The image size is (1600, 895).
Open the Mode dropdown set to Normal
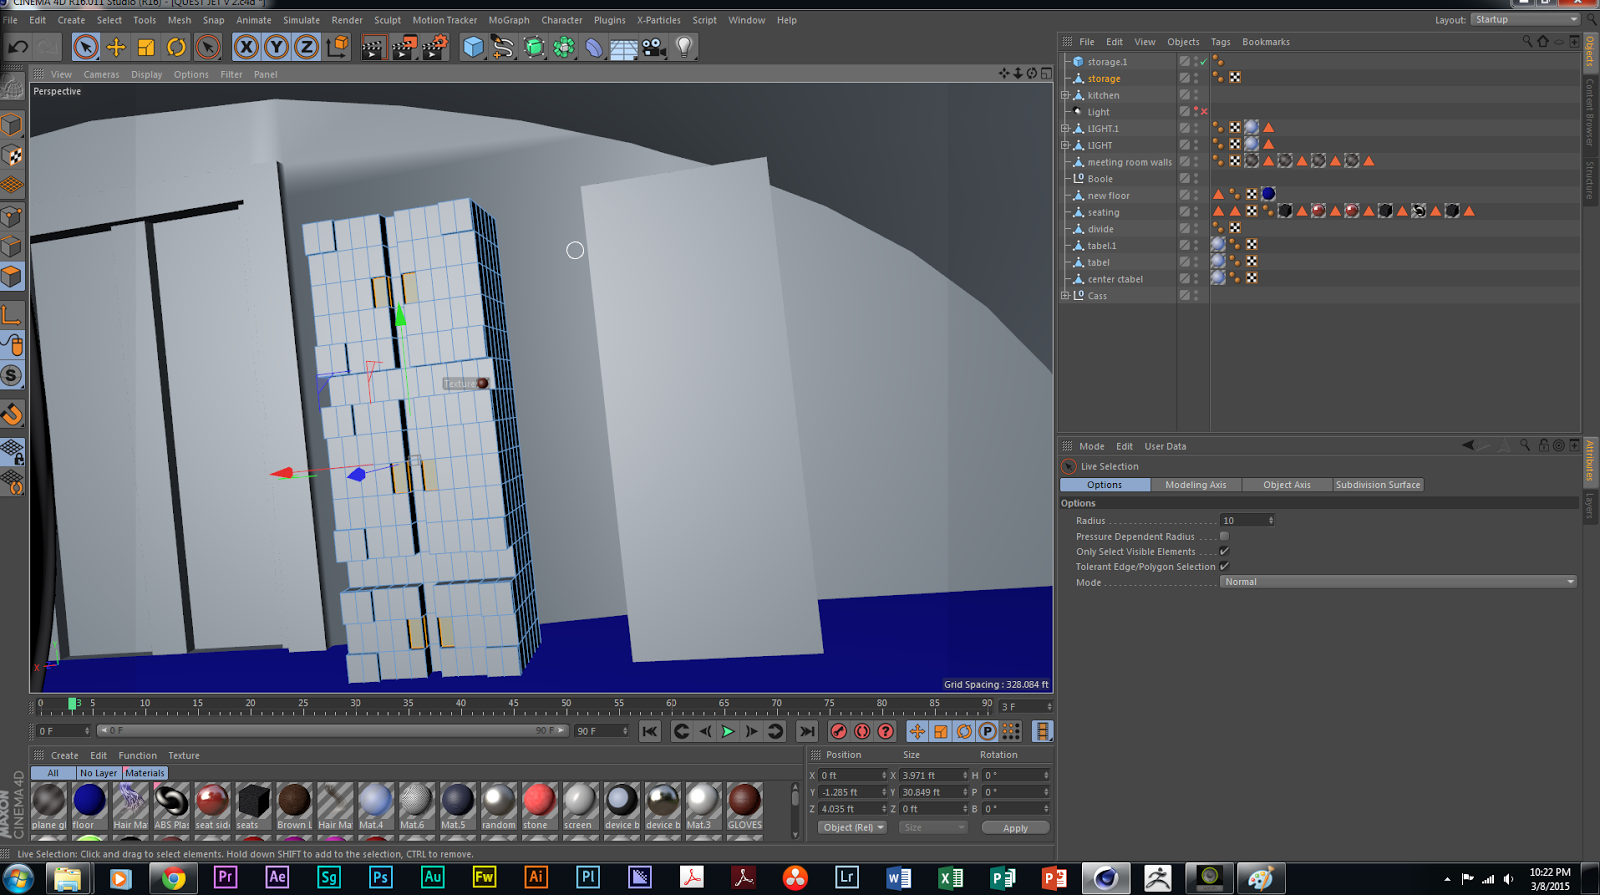click(1398, 582)
